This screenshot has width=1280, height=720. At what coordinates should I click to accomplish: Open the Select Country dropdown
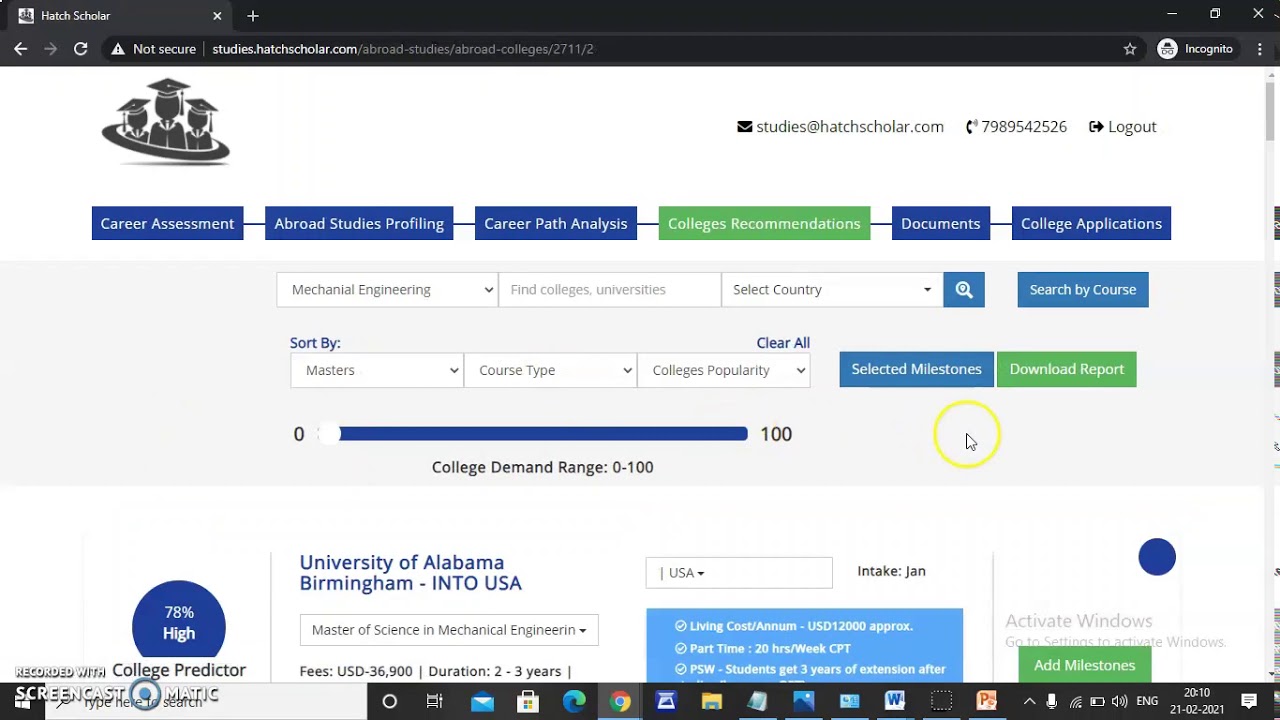pyautogui.click(x=832, y=289)
